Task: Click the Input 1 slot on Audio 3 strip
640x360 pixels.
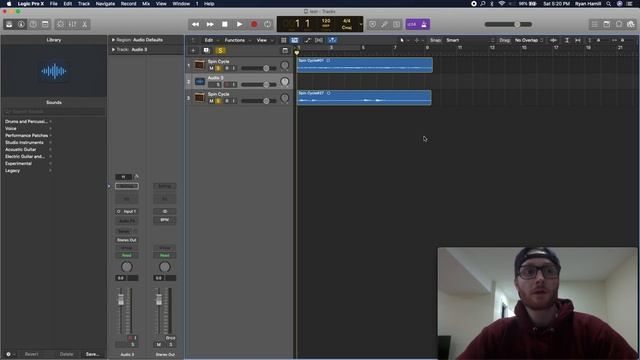Action: [127, 211]
